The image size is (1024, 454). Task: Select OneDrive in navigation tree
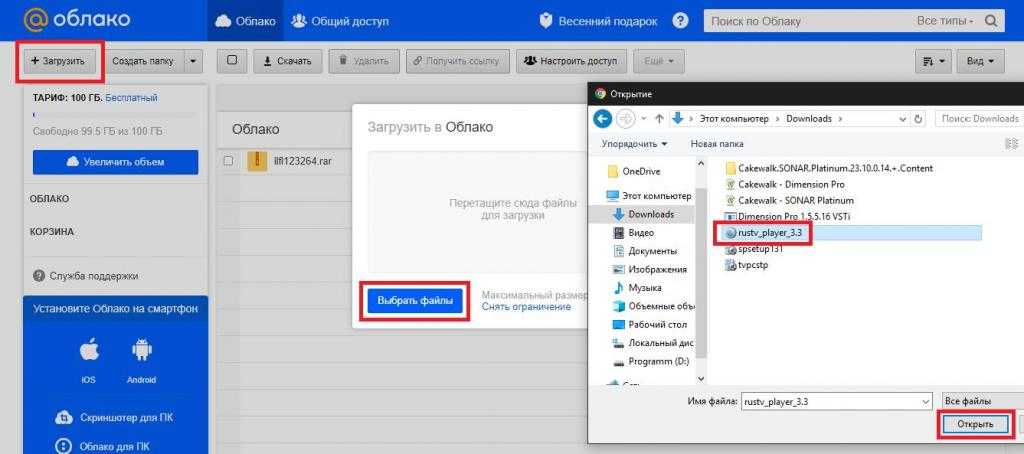pos(633,171)
